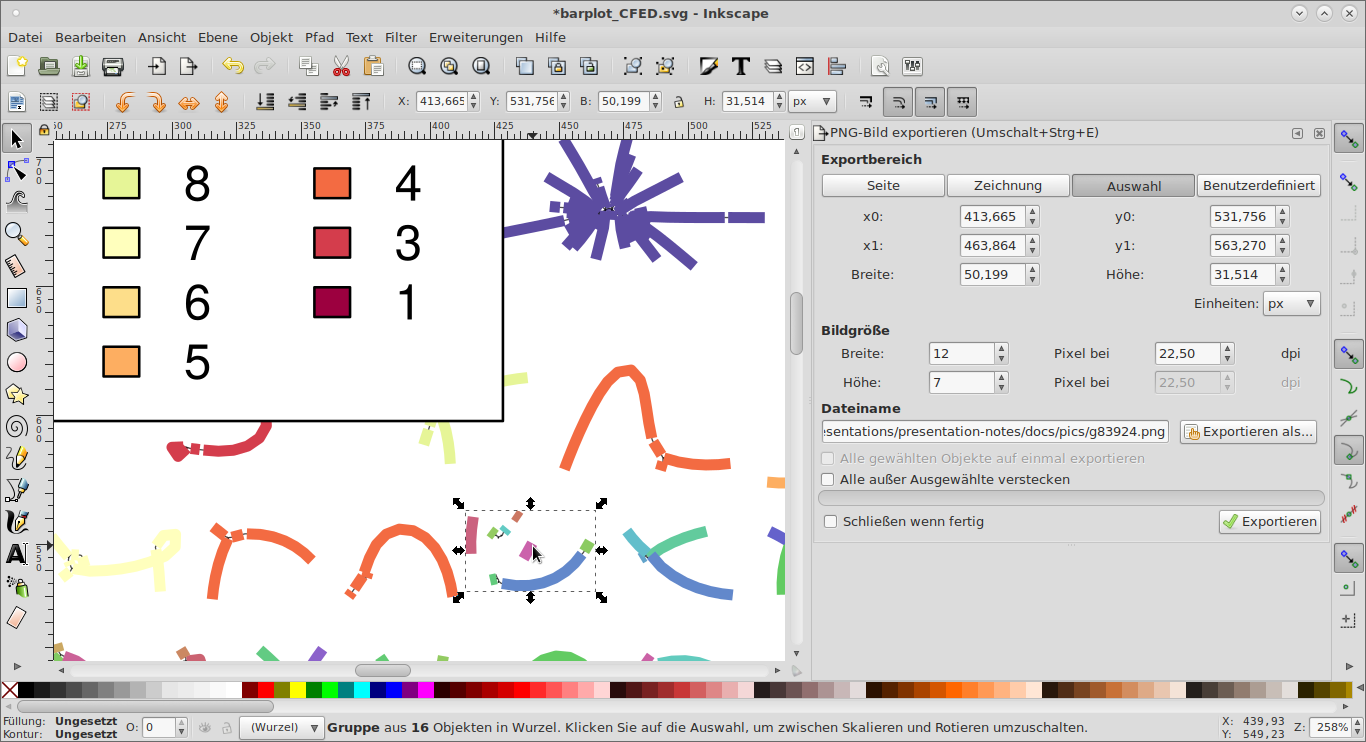
Task: Click the no-color X swatch
Action: 10,690
